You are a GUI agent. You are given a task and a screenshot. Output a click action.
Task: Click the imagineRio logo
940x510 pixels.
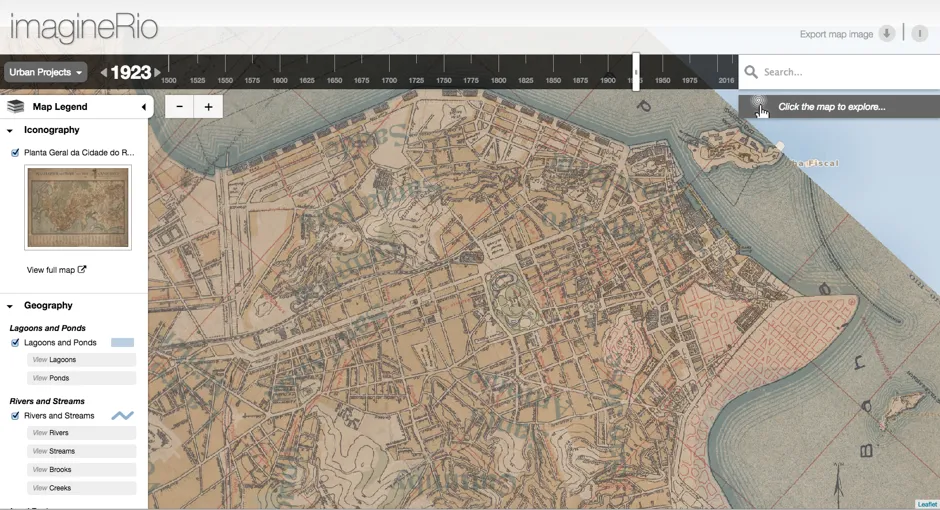(84, 28)
